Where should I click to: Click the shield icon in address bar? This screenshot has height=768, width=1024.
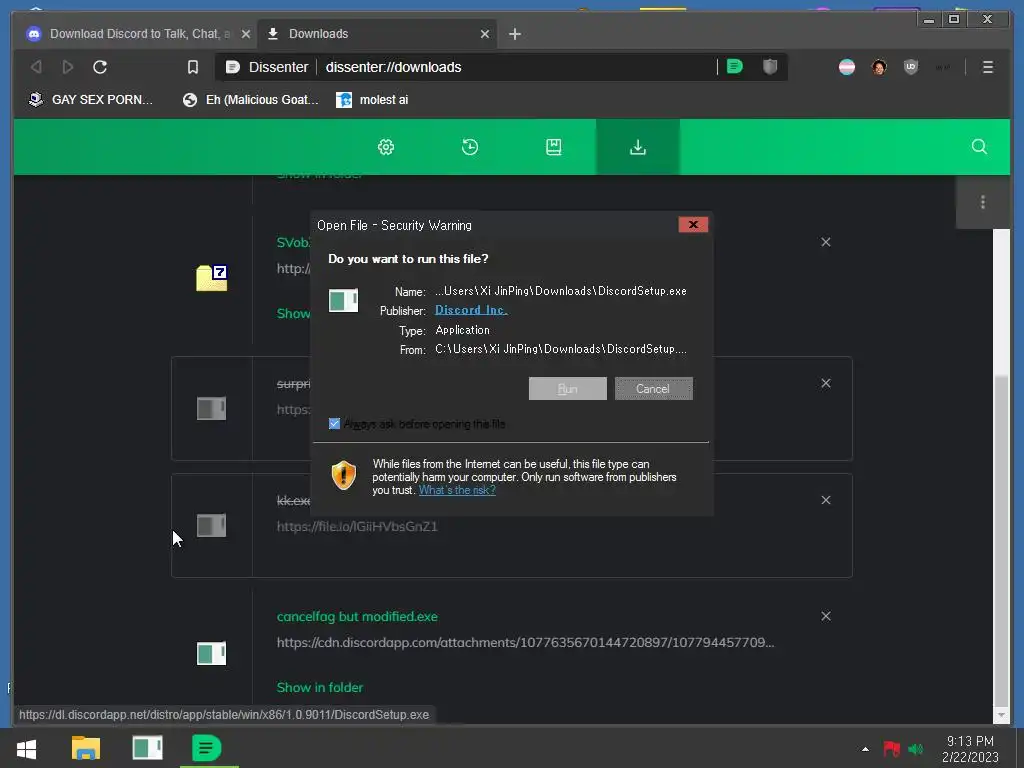click(770, 67)
